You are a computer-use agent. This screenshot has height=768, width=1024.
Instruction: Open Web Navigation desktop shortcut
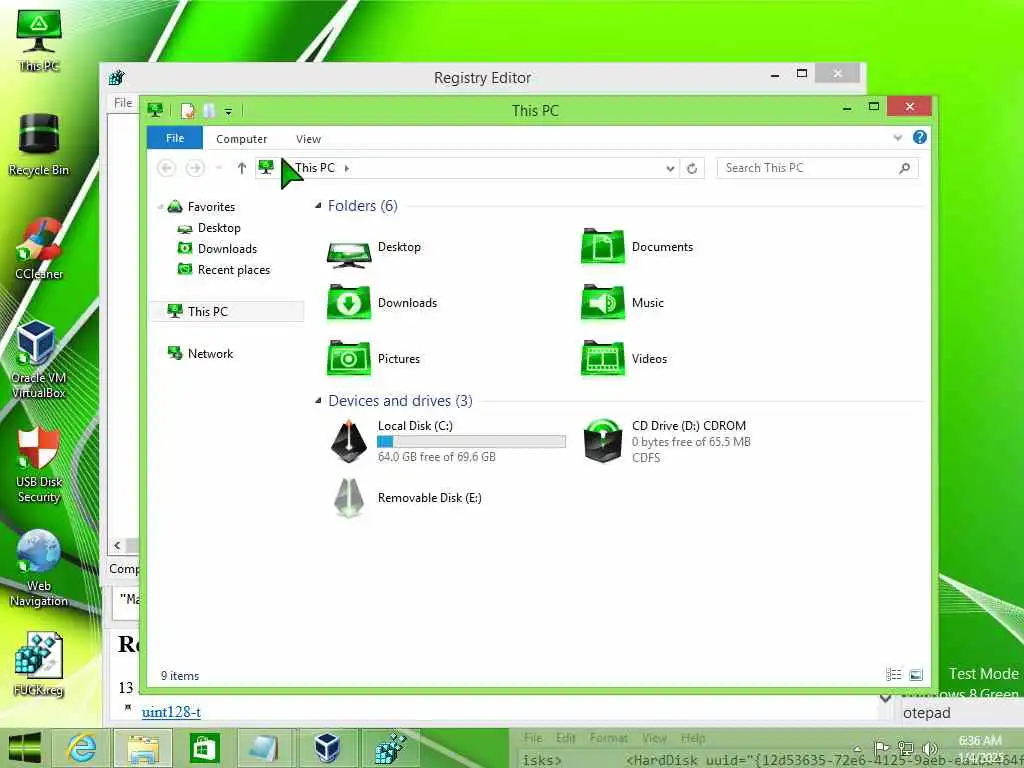[x=39, y=568]
